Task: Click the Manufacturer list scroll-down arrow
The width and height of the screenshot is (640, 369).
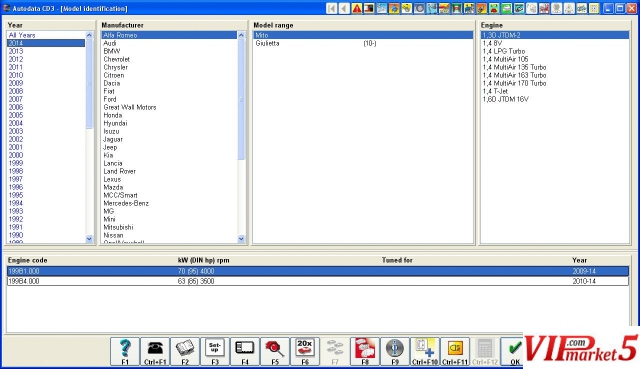Action: coord(241,239)
